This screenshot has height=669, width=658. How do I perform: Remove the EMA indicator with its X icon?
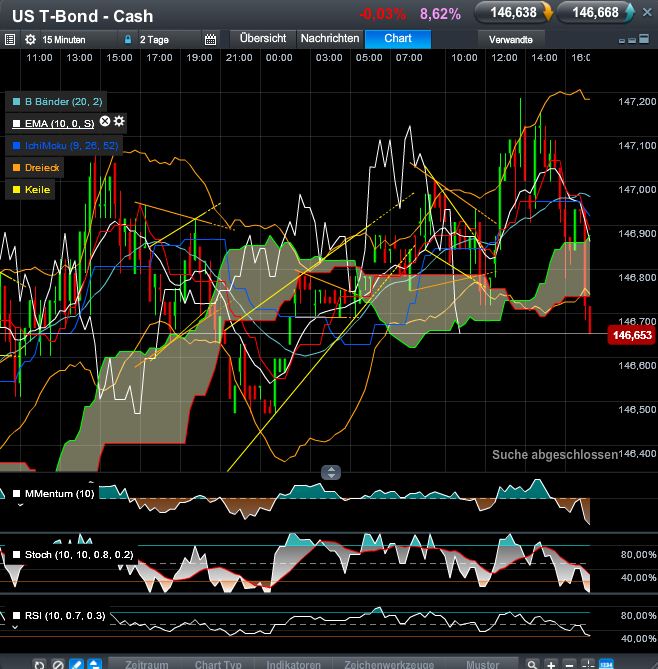click(105, 121)
